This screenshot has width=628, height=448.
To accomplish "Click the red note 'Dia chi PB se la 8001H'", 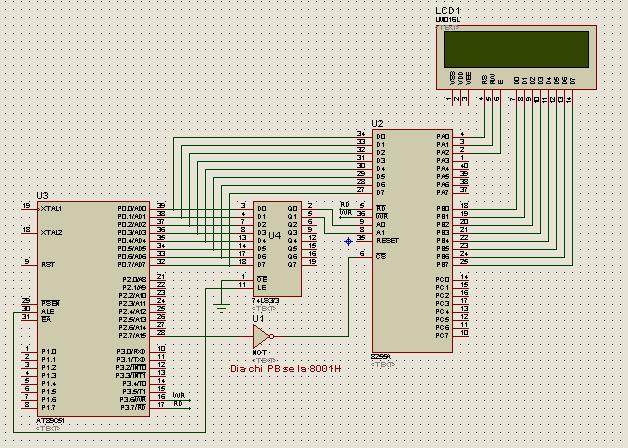I will pyautogui.click(x=286, y=369).
